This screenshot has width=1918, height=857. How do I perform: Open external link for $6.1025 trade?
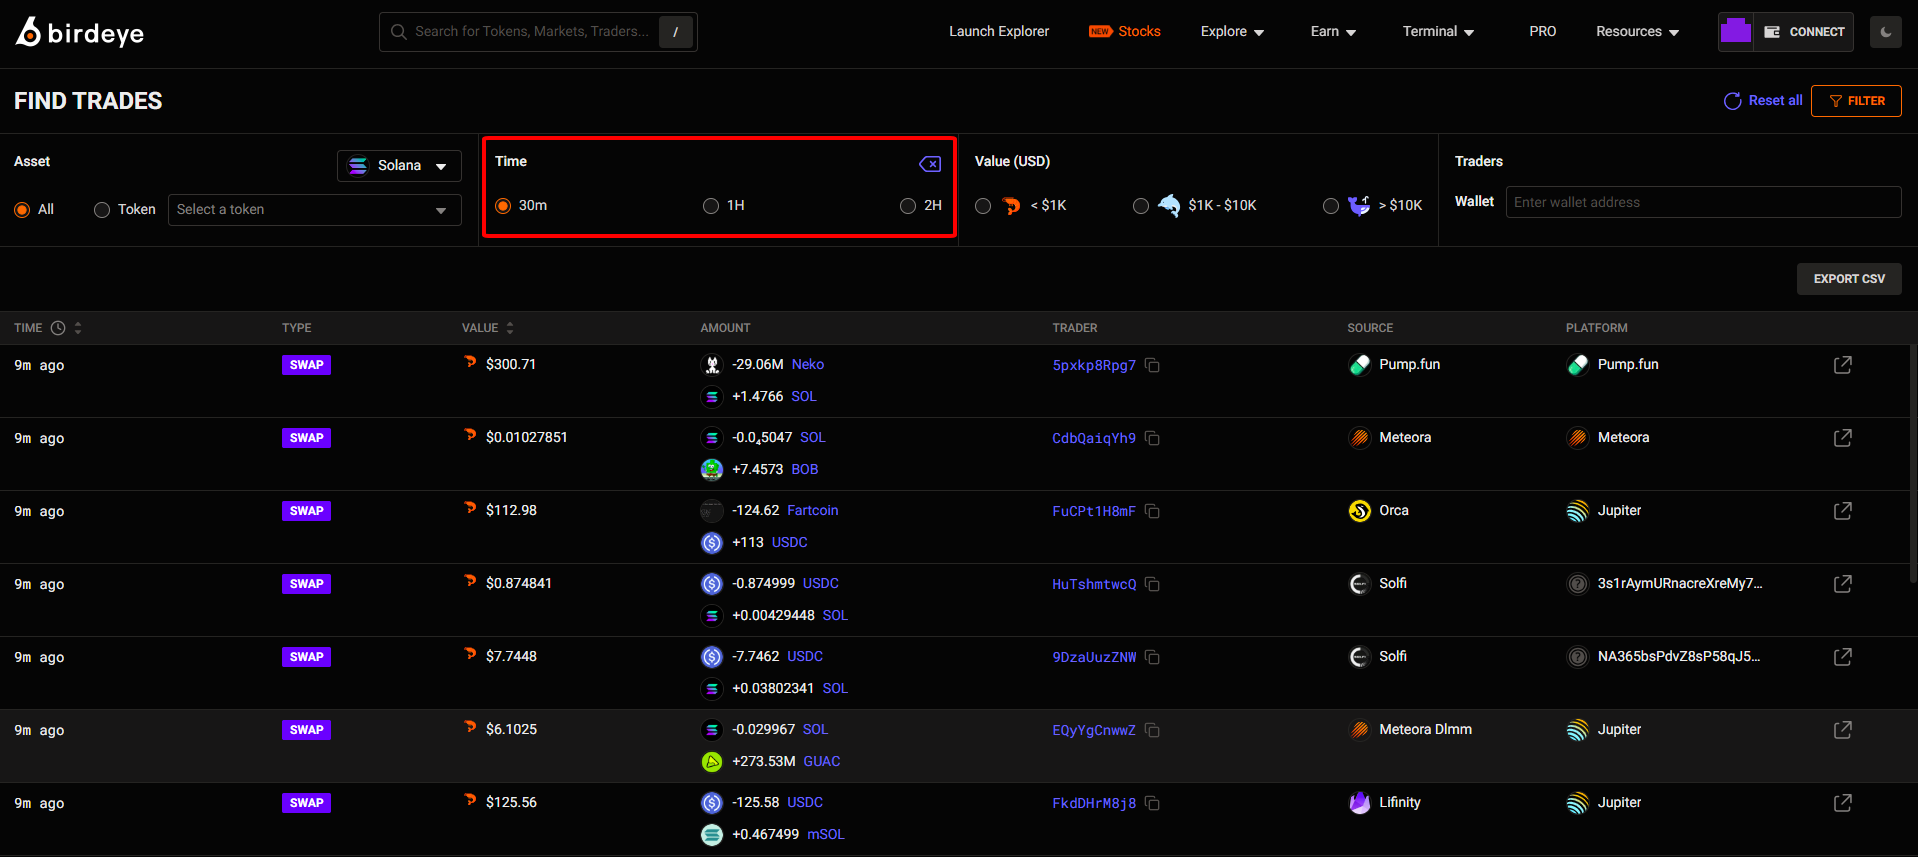1842,730
